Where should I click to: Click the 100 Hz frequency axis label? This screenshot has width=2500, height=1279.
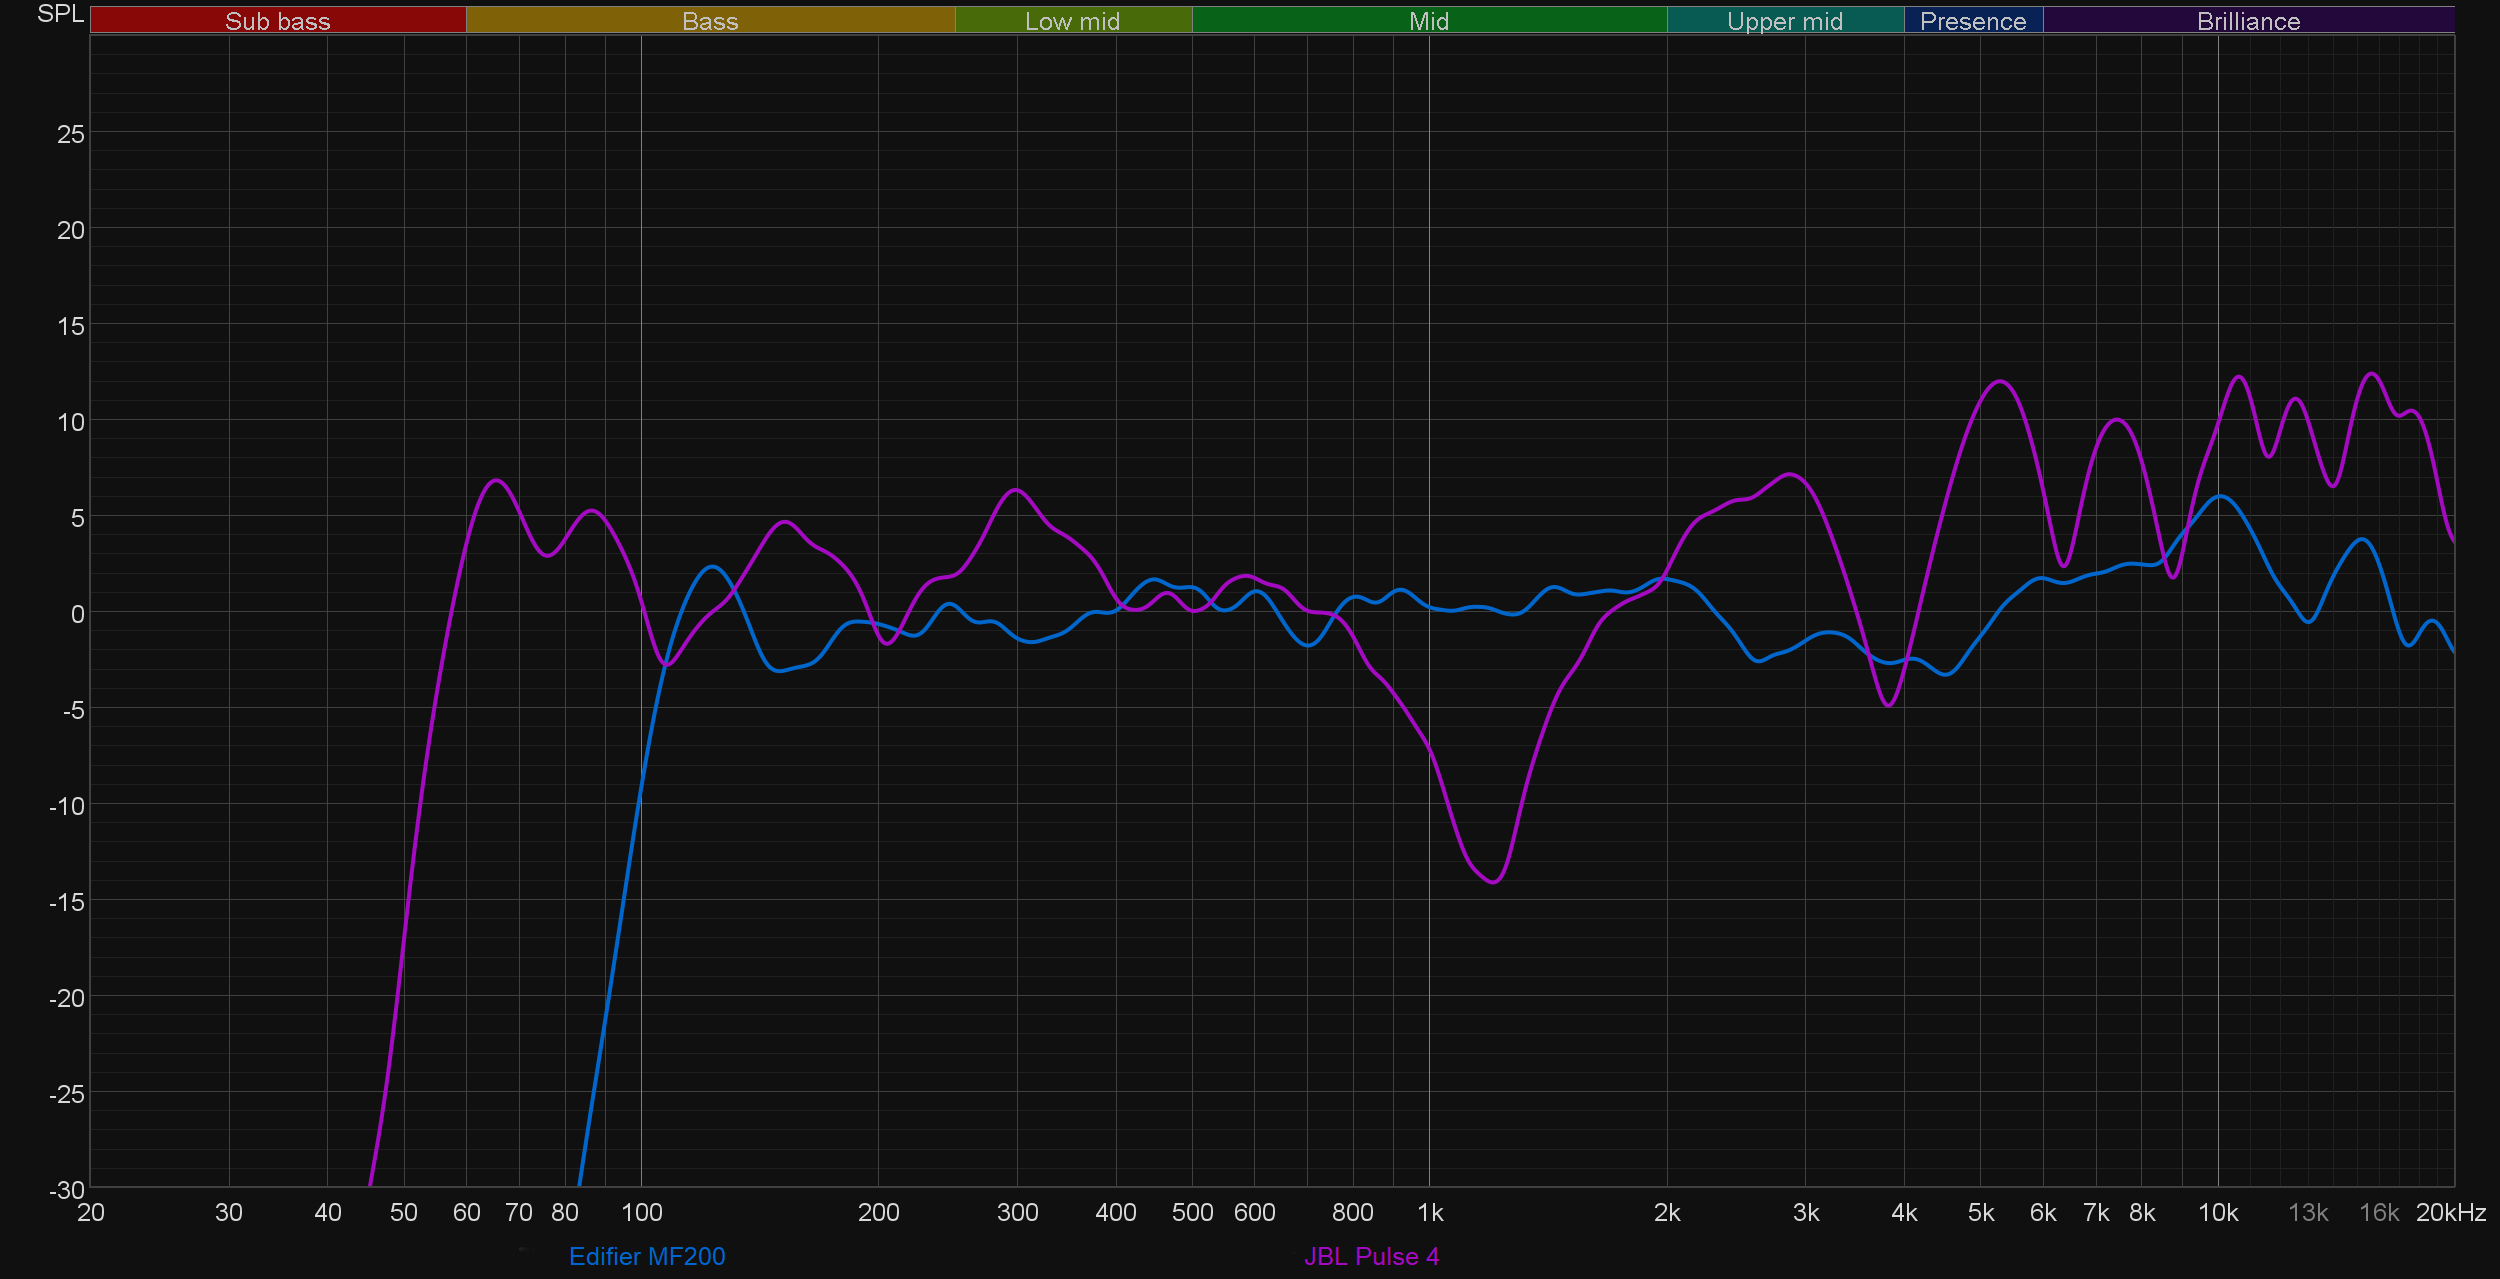click(642, 1213)
